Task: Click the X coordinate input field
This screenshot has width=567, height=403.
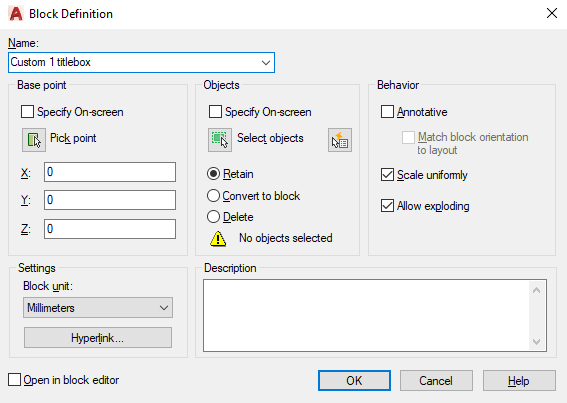Action: coord(110,172)
